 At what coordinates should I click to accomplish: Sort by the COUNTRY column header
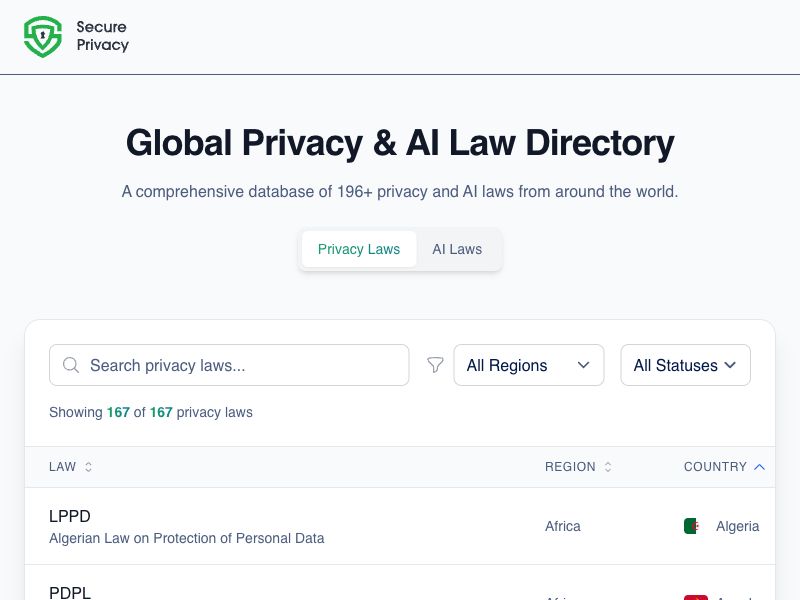[715, 467]
